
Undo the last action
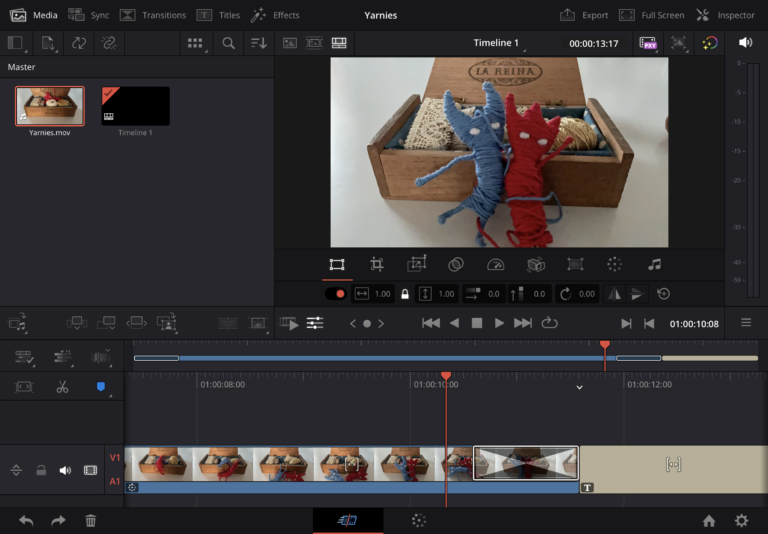point(26,520)
